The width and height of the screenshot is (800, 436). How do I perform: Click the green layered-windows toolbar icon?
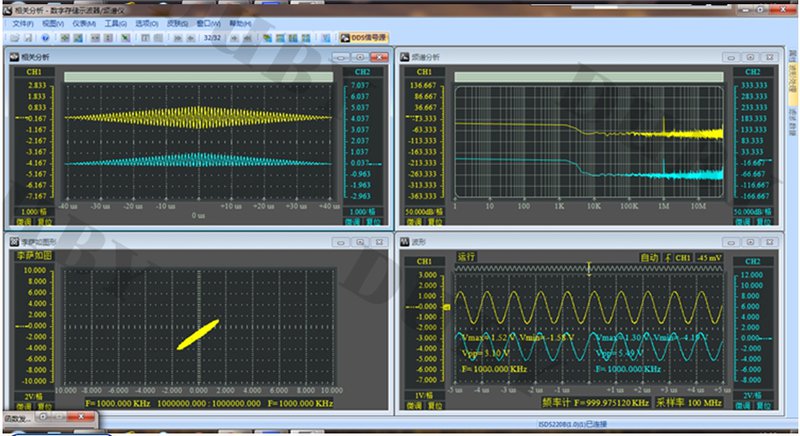pyautogui.click(x=267, y=38)
